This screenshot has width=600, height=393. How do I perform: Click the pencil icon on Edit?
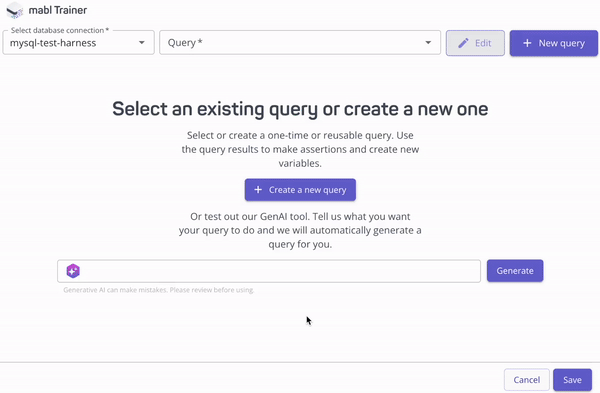click(x=463, y=43)
